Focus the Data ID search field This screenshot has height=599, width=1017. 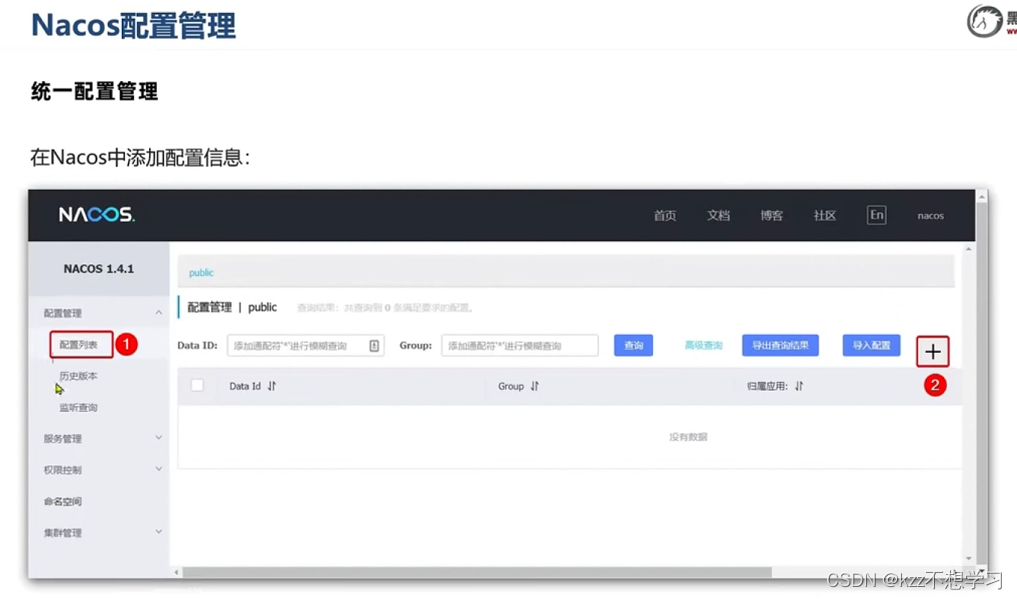pos(305,346)
